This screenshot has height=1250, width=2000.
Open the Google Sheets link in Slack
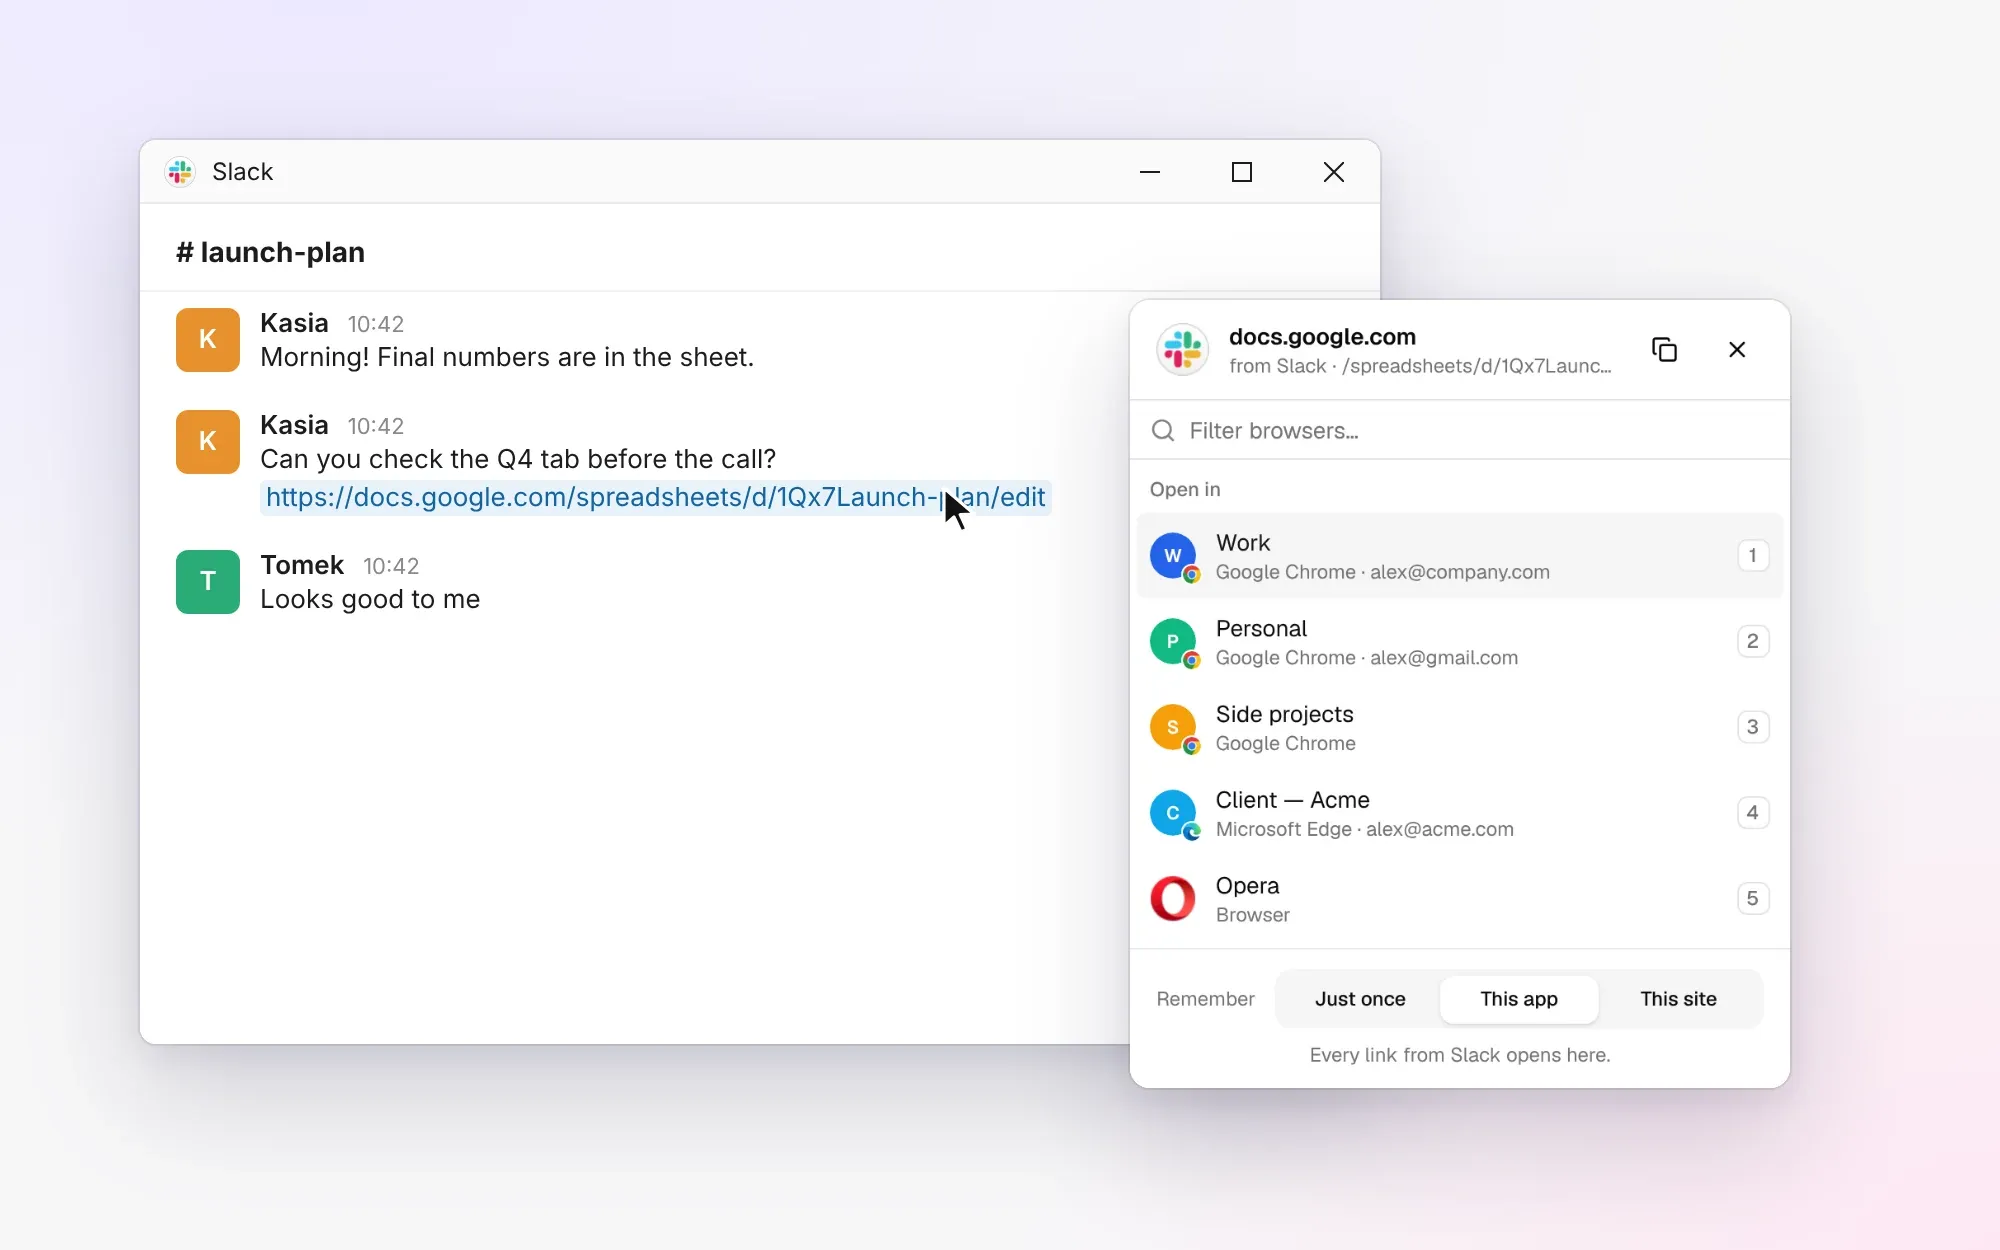pyautogui.click(x=655, y=498)
